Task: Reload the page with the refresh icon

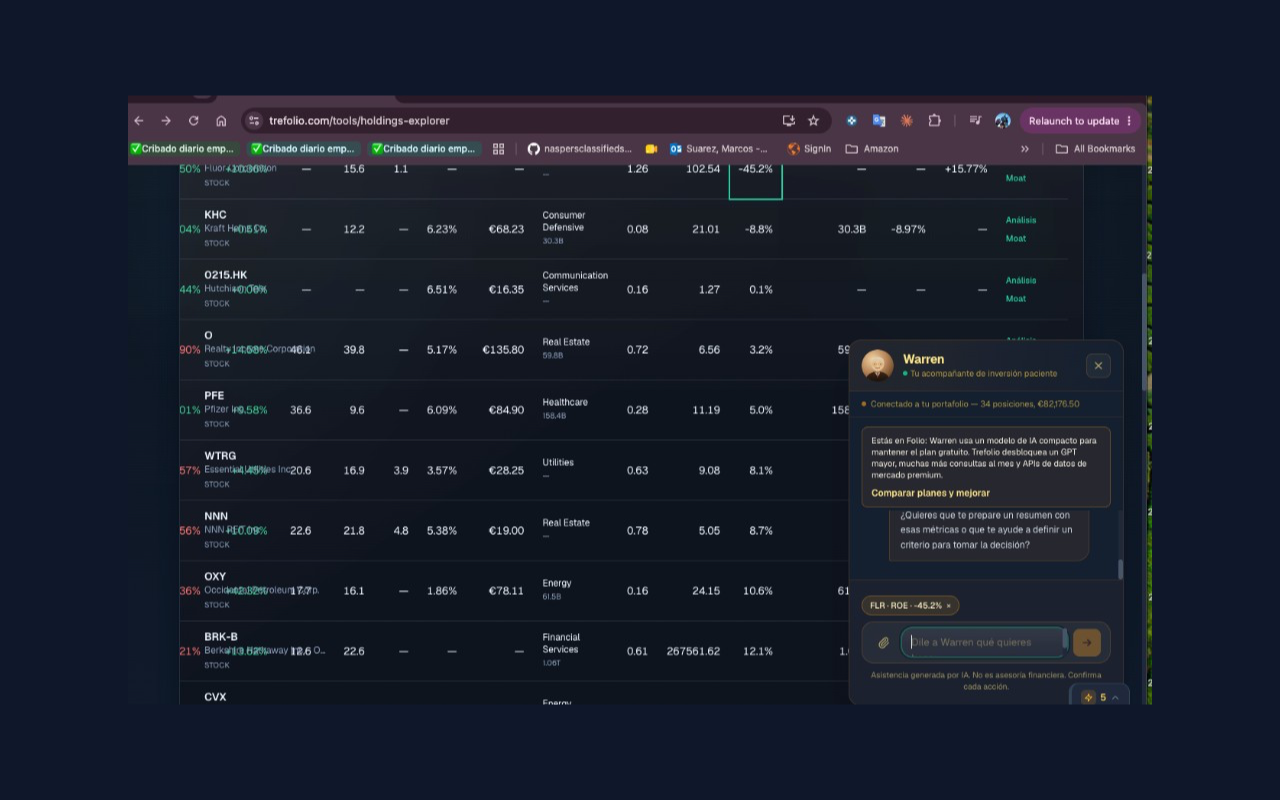Action: pos(193,121)
